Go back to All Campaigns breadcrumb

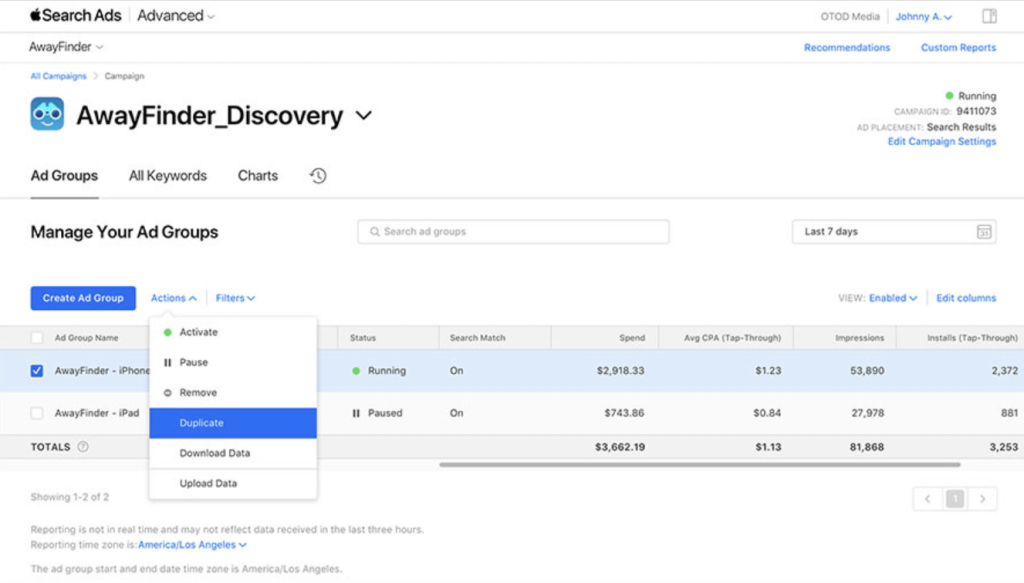click(58, 76)
